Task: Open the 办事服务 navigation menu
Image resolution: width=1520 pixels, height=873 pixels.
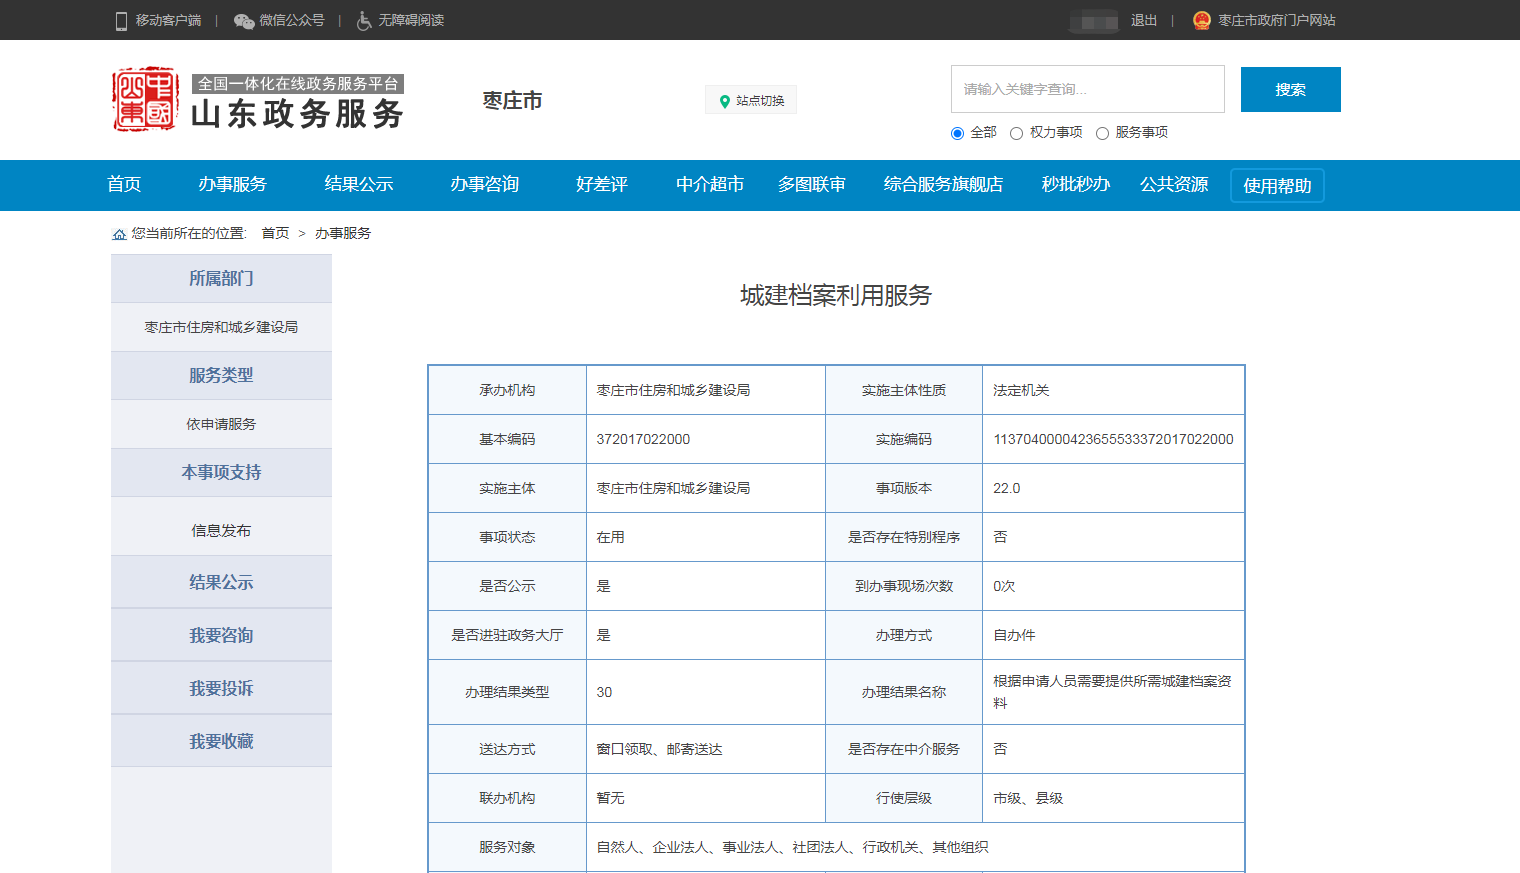Action: 232,184
